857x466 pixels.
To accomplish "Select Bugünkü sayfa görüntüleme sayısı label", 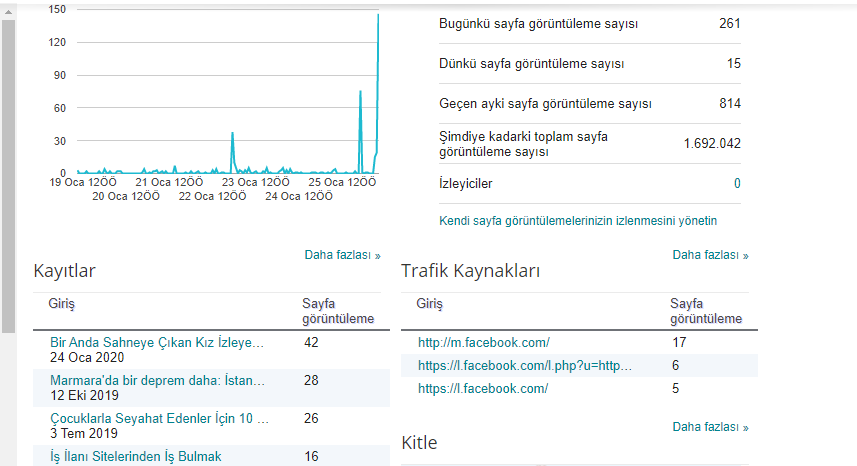I will (538, 24).
